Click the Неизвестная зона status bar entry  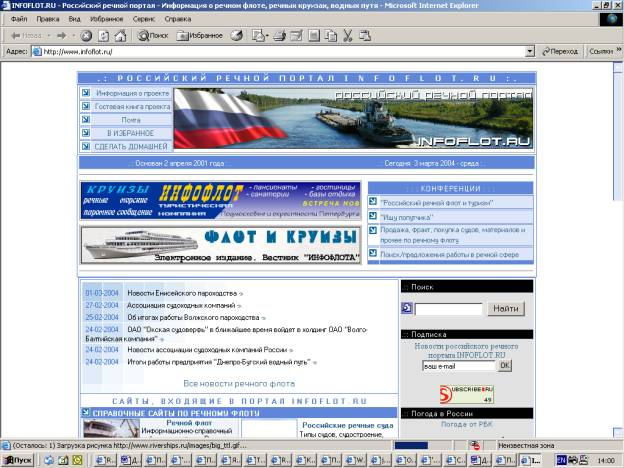click(x=526, y=445)
